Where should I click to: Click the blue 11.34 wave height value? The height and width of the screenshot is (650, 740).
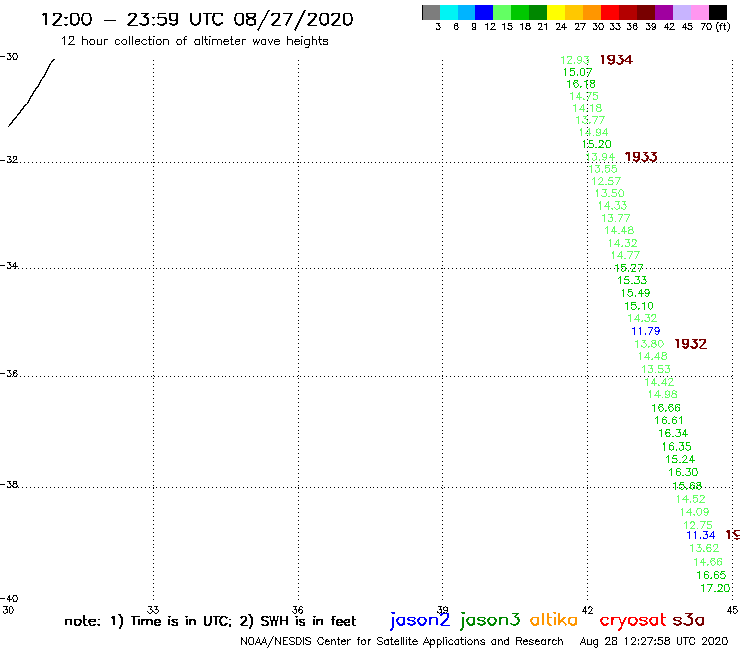click(x=701, y=535)
